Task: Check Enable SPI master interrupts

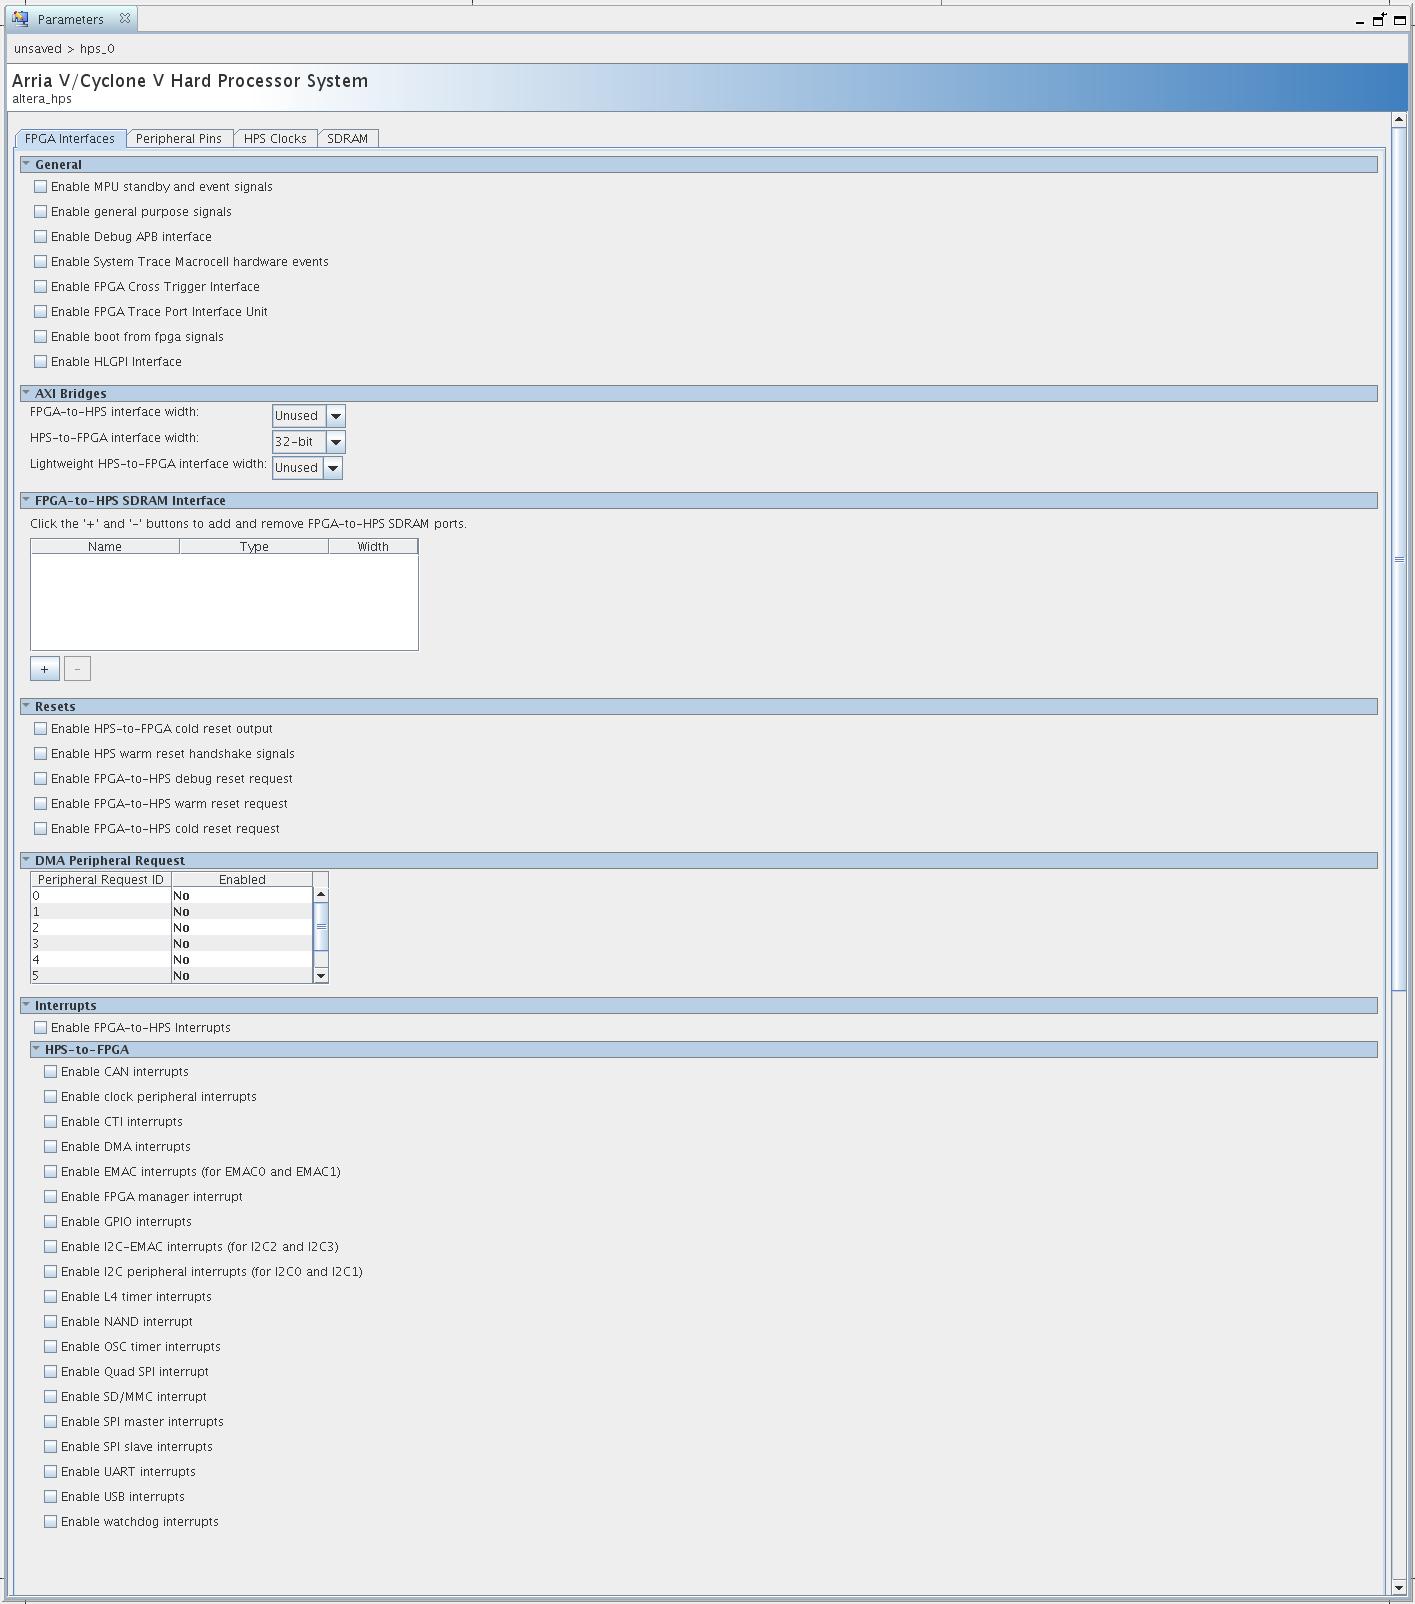Action: pyautogui.click(x=51, y=1422)
